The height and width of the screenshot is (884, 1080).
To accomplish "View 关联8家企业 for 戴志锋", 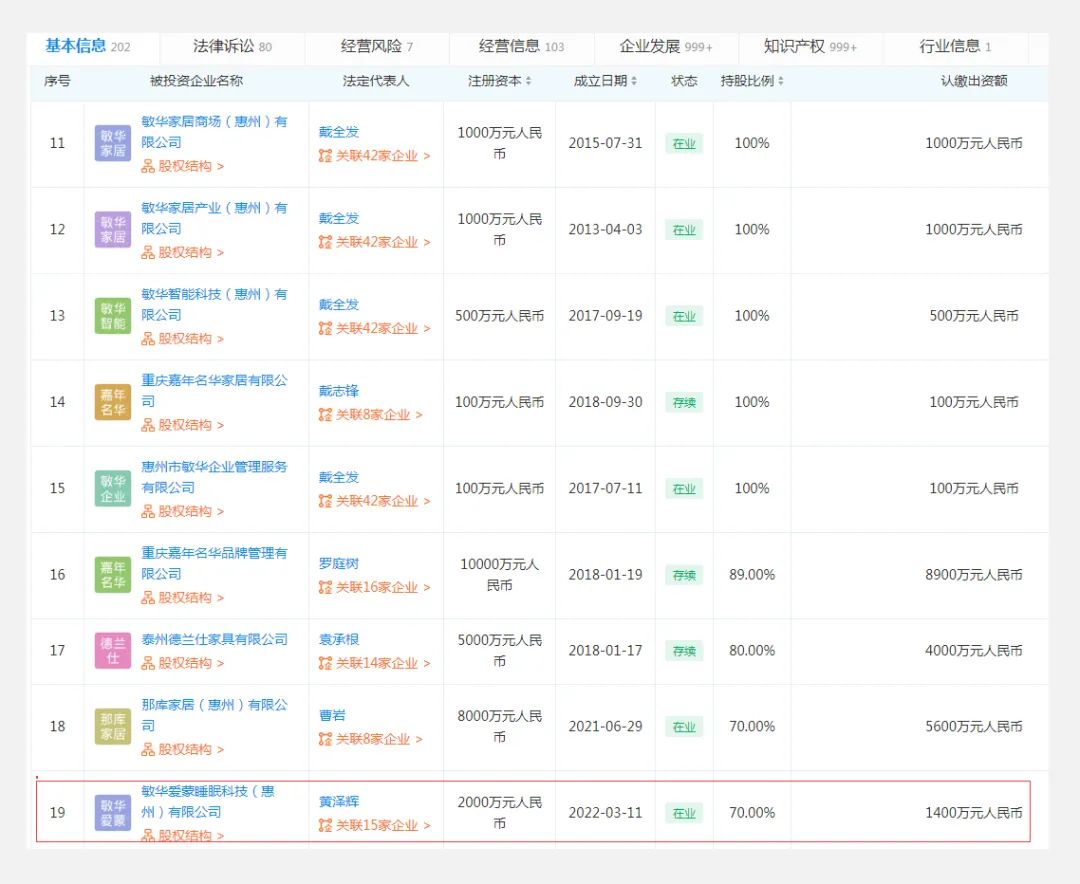I will 371,414.
